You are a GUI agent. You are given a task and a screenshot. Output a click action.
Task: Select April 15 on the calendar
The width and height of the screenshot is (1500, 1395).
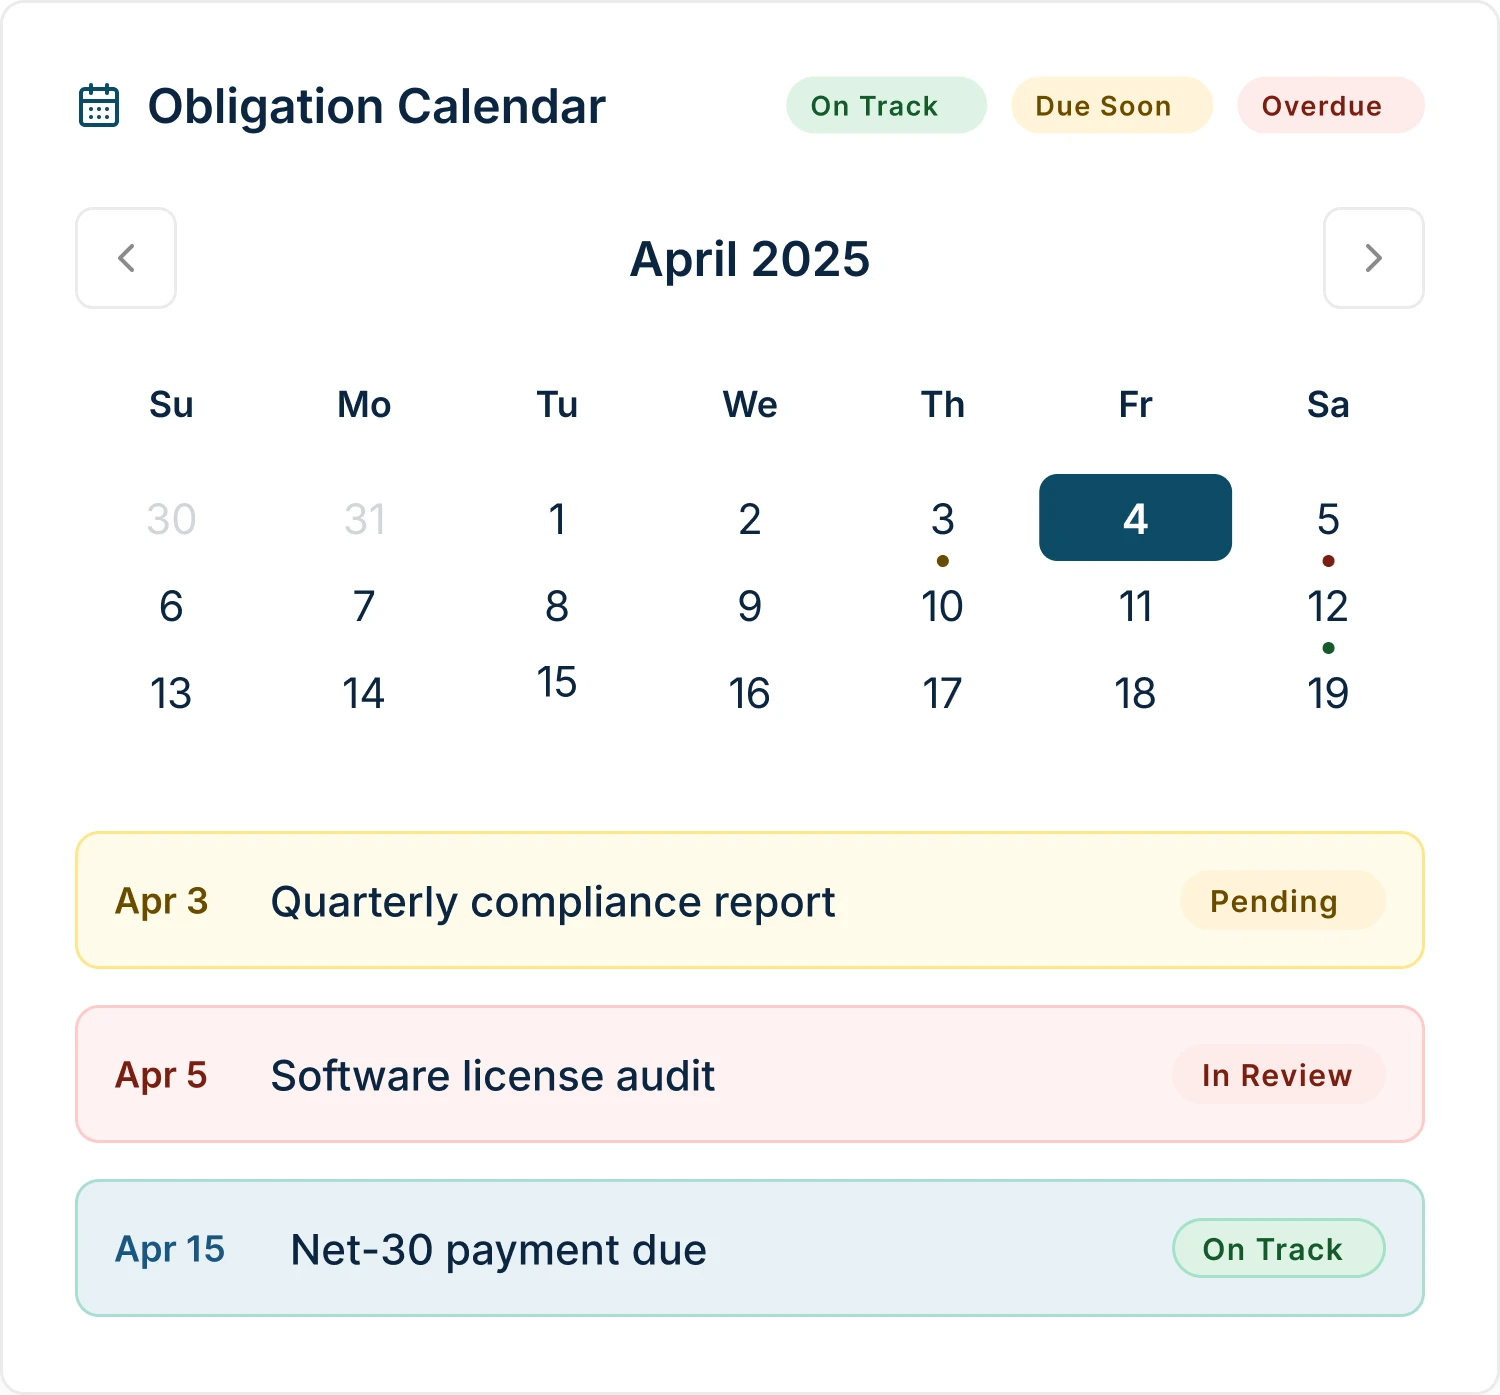557,683
